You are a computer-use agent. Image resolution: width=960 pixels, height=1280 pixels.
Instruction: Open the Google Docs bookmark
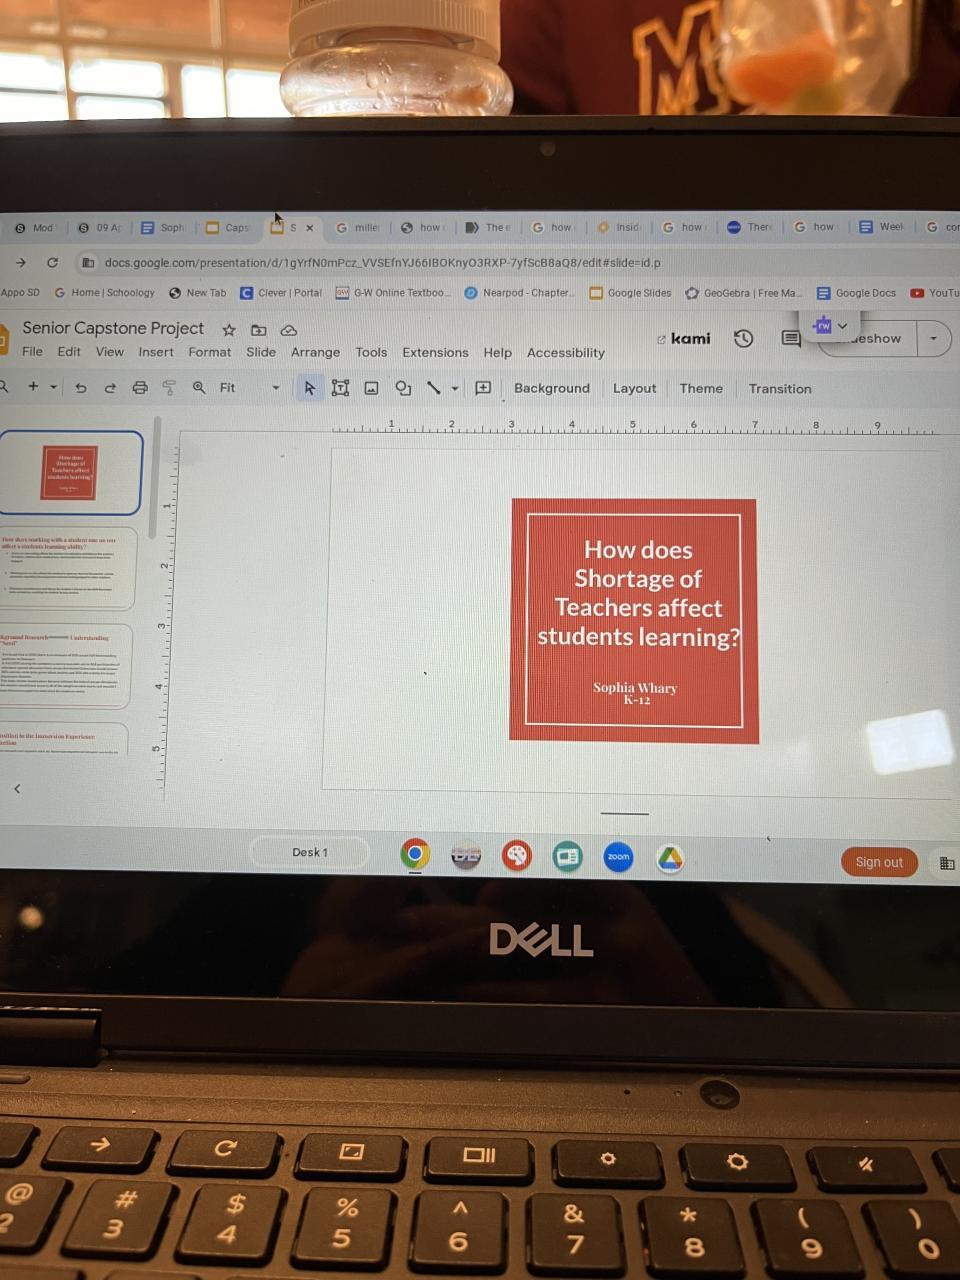[x=857, y=293]
